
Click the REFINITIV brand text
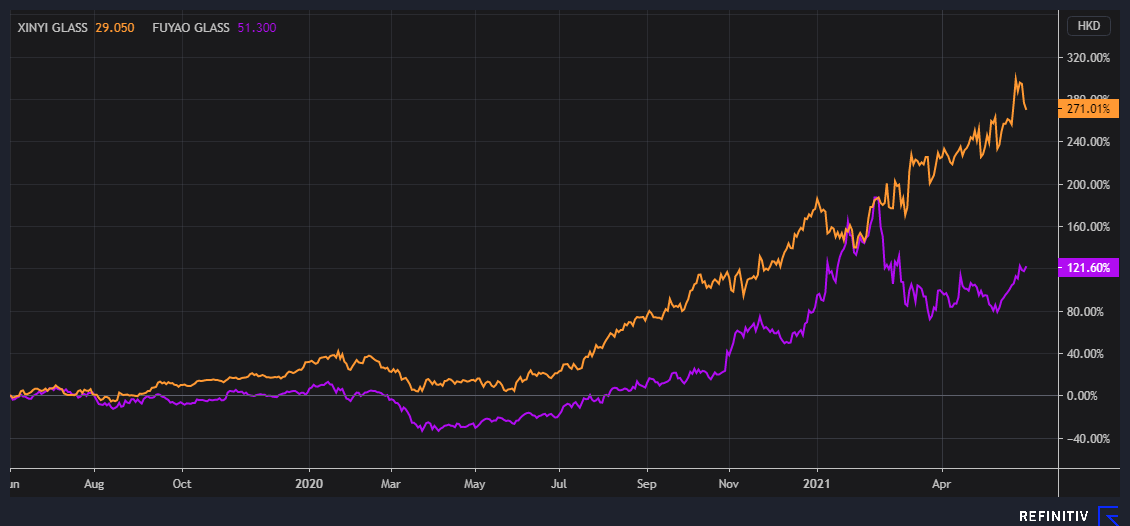point(1053,516)
